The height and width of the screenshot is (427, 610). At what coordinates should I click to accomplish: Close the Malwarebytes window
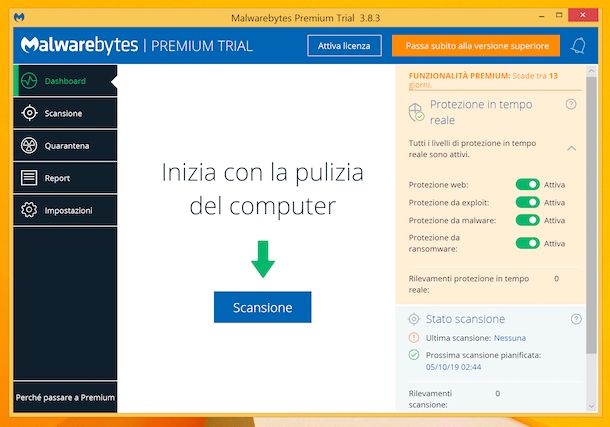click(x=583, y=15)
